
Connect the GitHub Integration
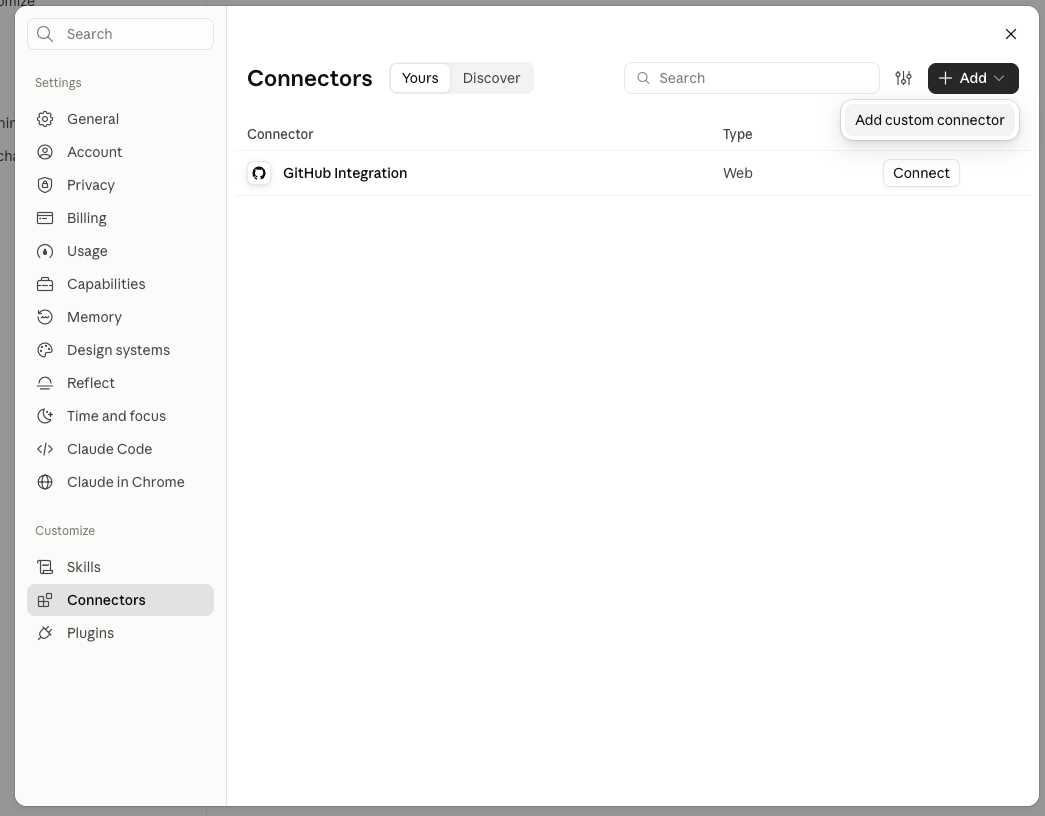921,173
